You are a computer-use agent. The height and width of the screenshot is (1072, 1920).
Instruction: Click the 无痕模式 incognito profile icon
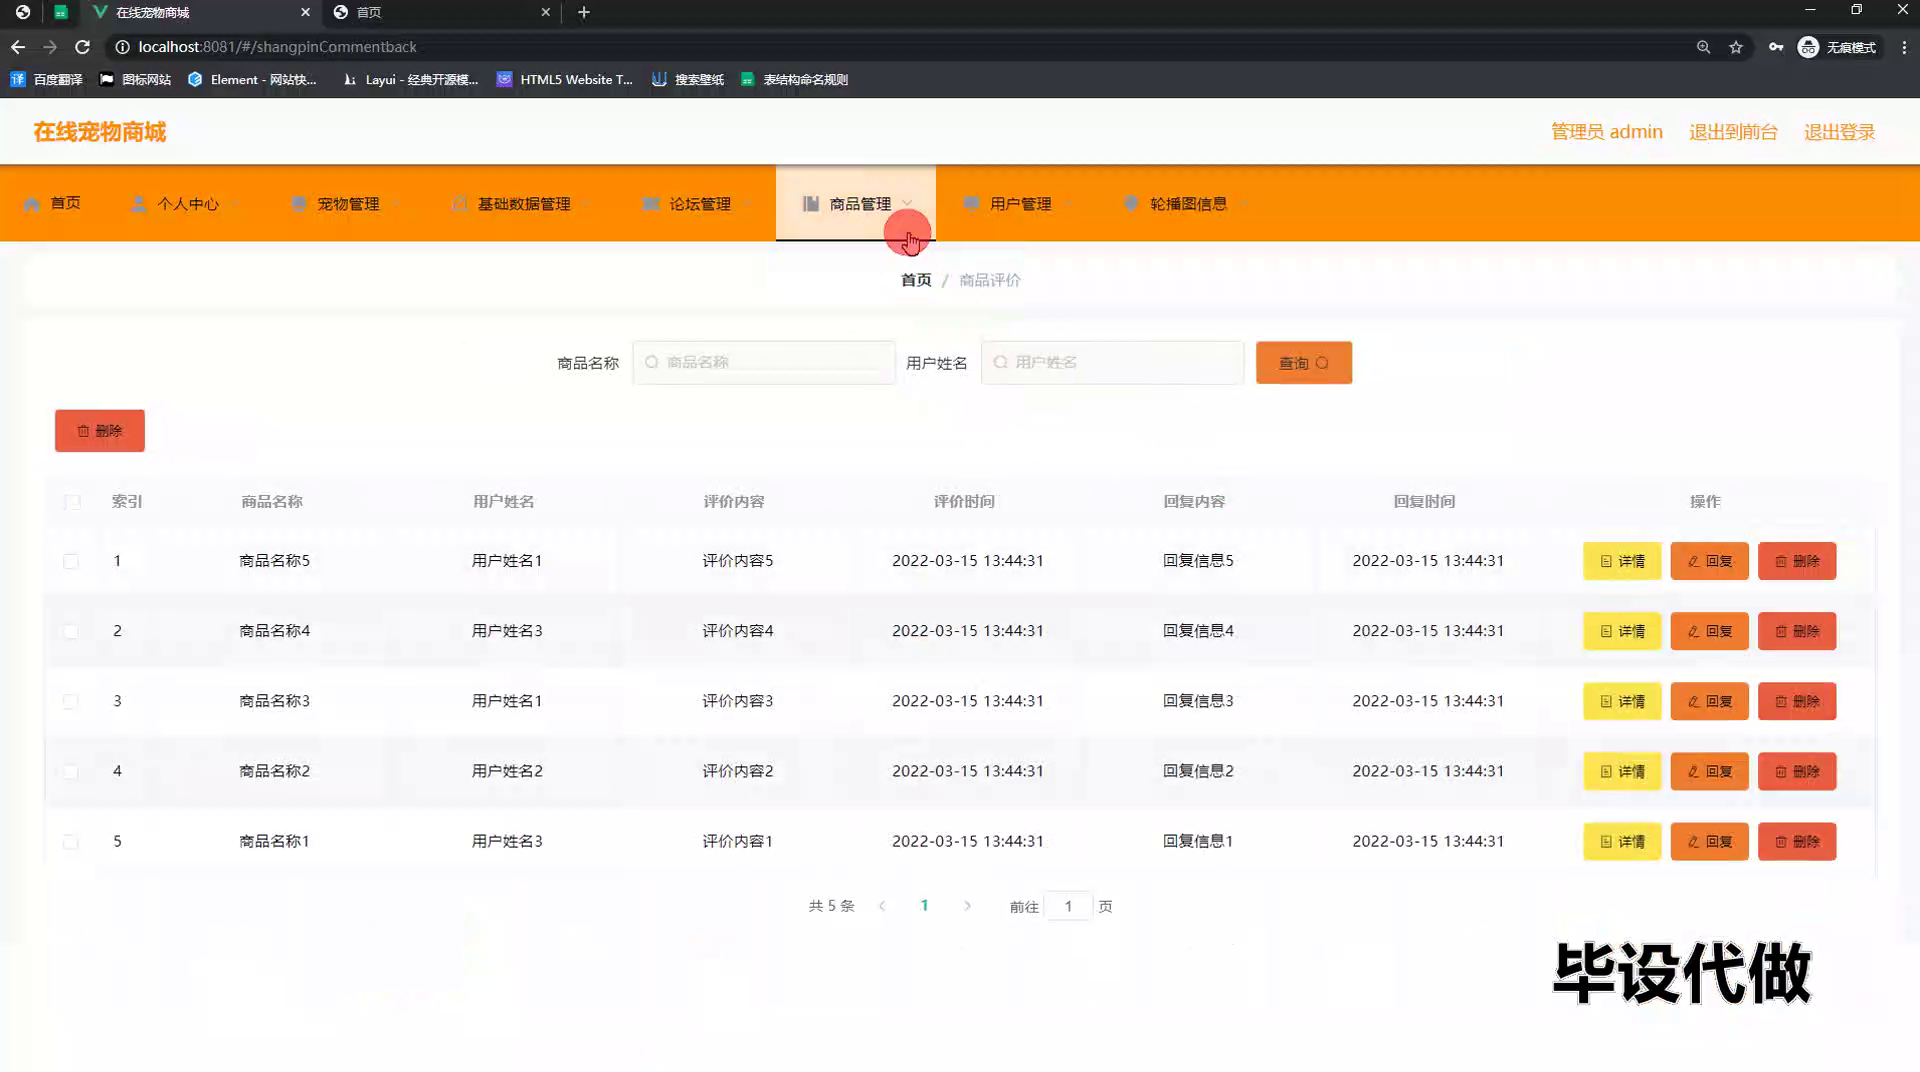(x=1837, y=47)
